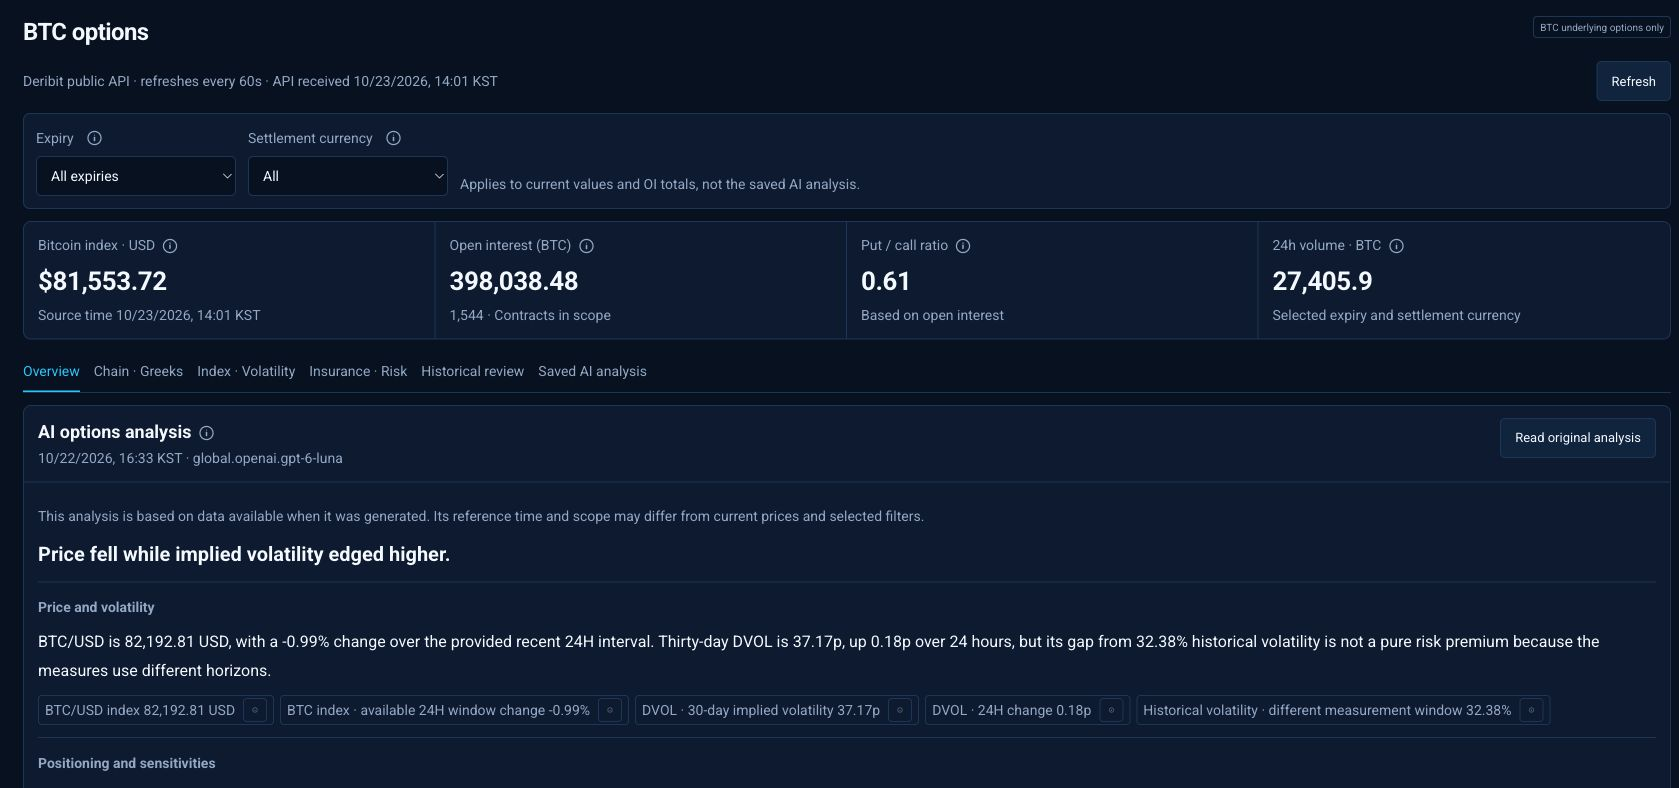Click the icon in the DVOL 24H change chip
The image size is (1679, 788).
(1111, 710)
